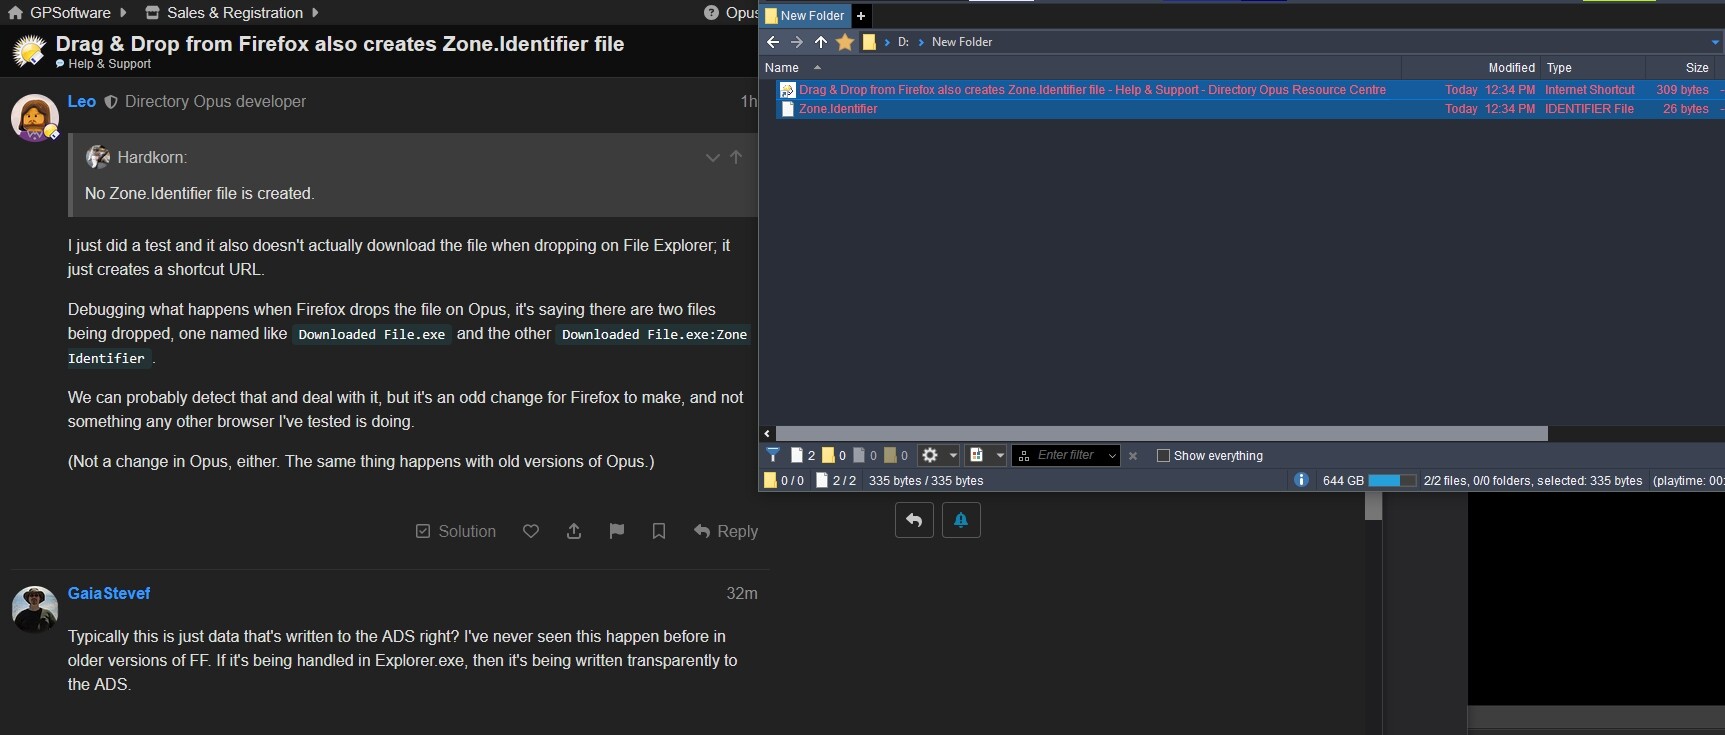
Task: Like Leo's post with the heart
Action: pyautogui.click(x=531, y=531)
